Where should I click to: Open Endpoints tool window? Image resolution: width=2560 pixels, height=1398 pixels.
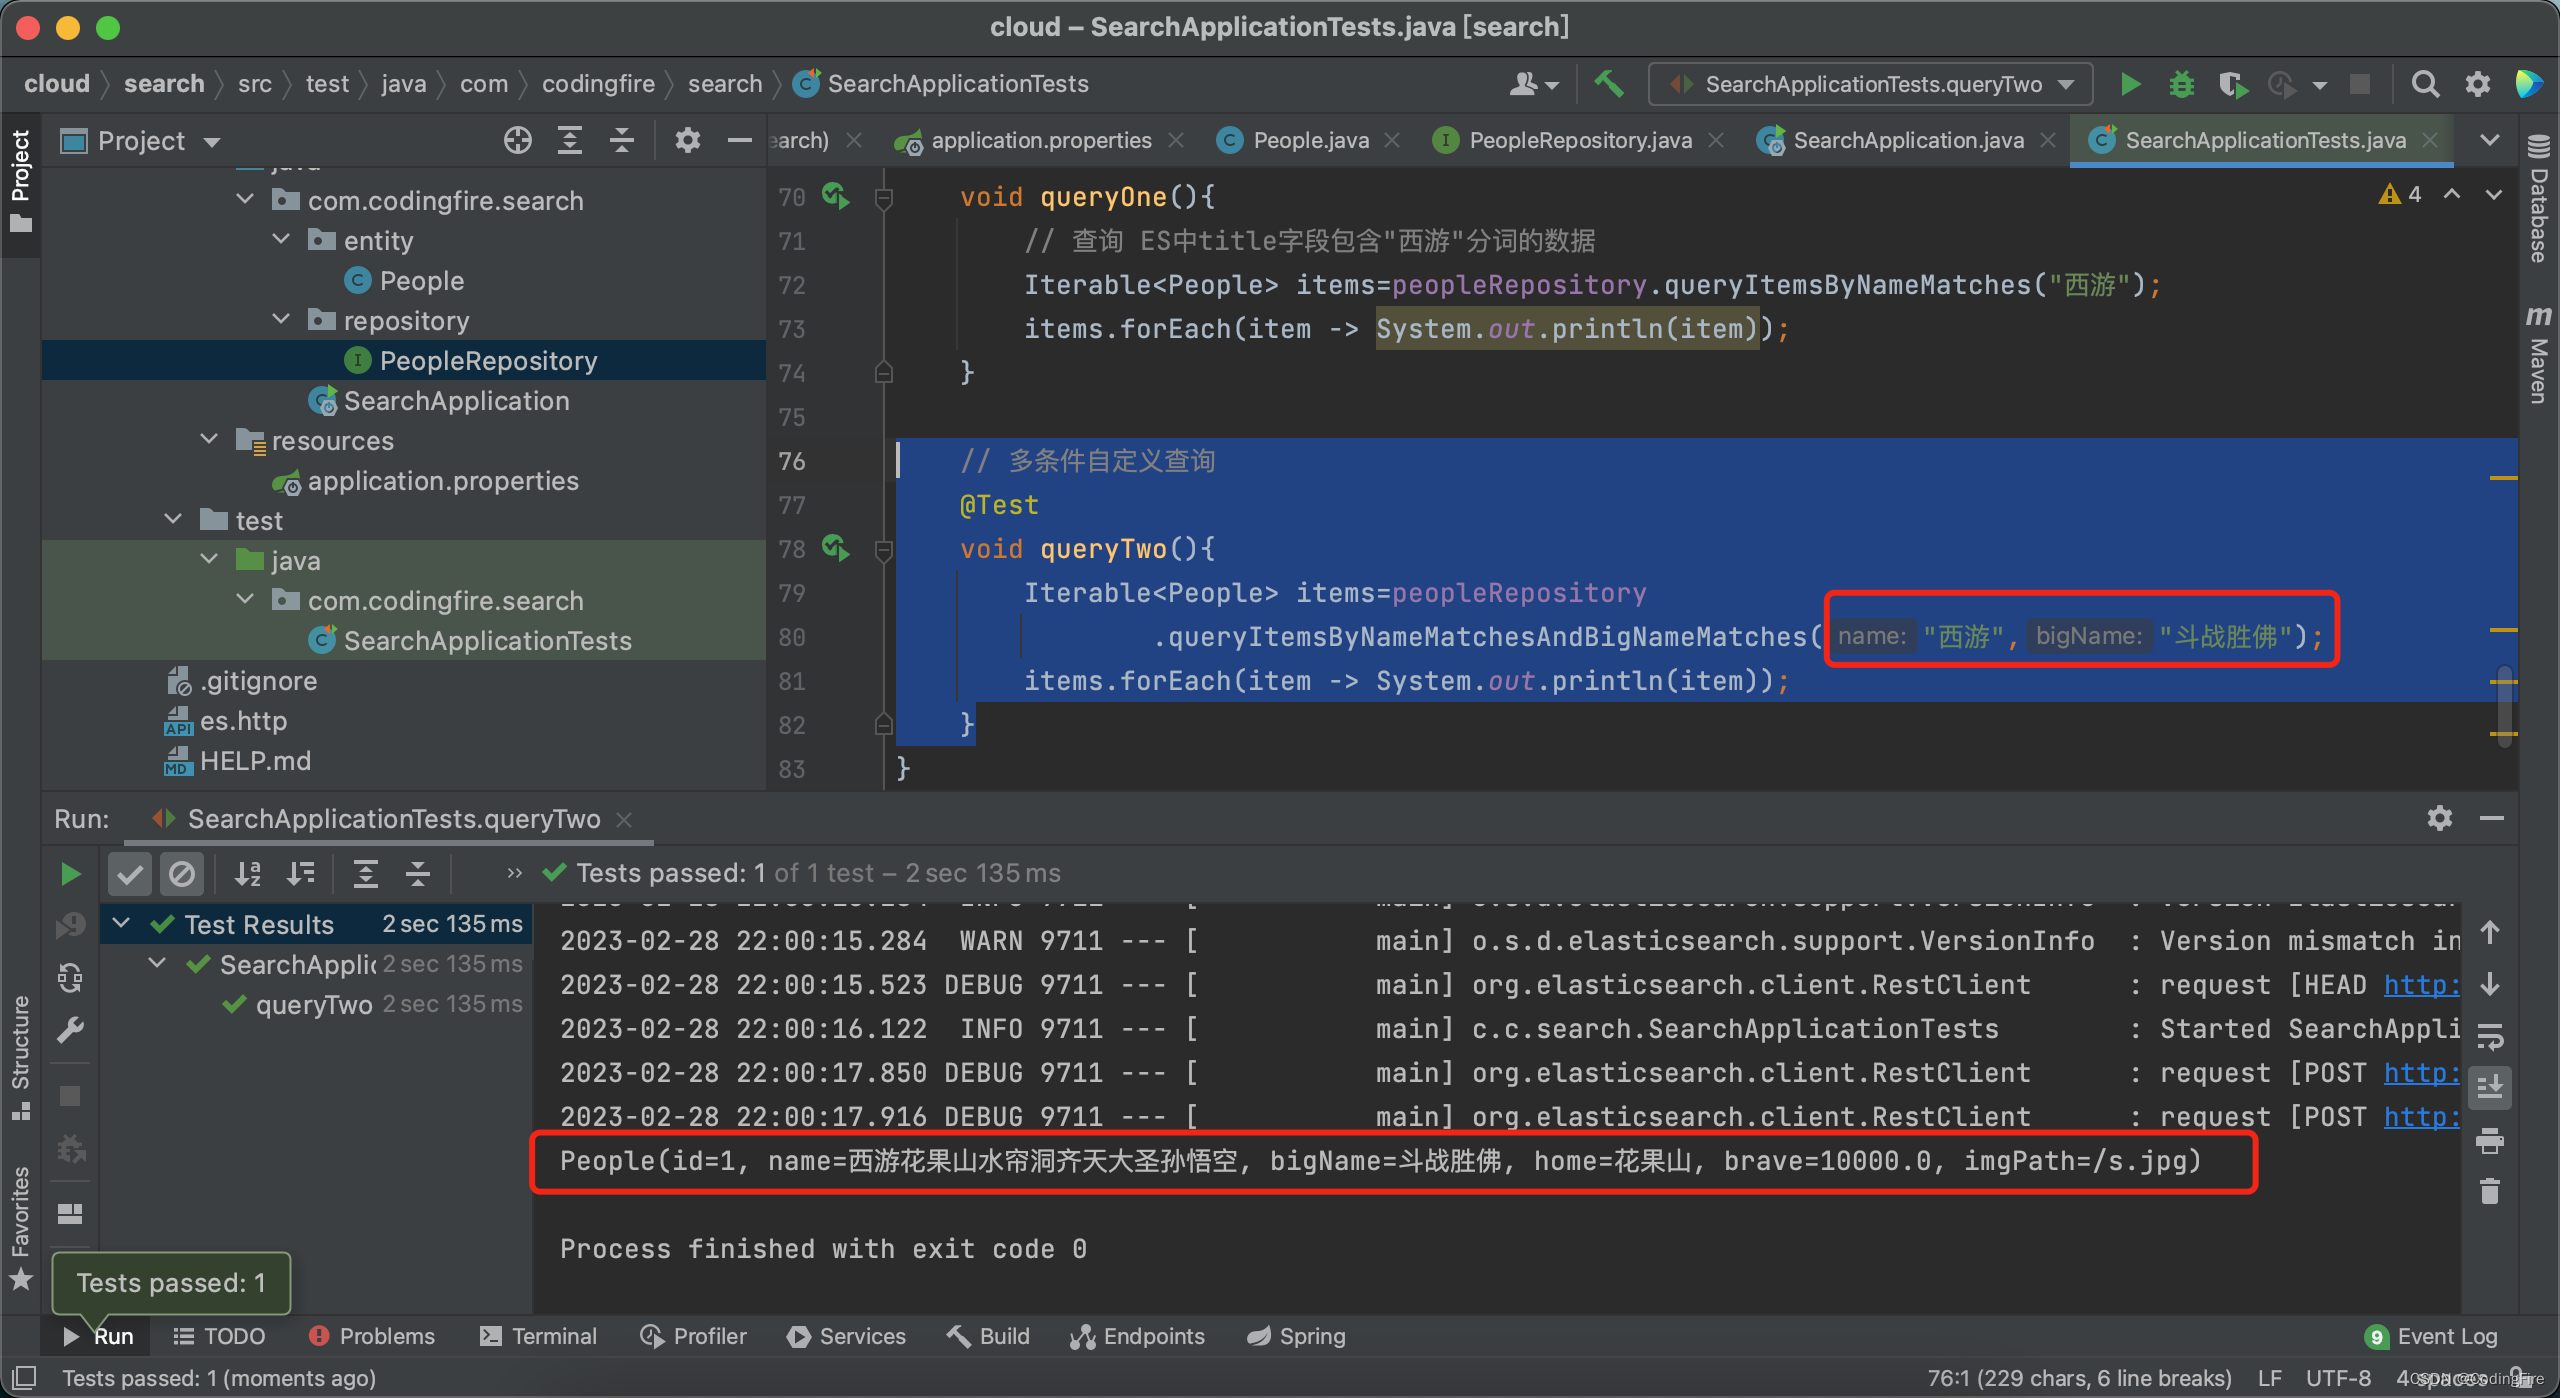1138,1337
